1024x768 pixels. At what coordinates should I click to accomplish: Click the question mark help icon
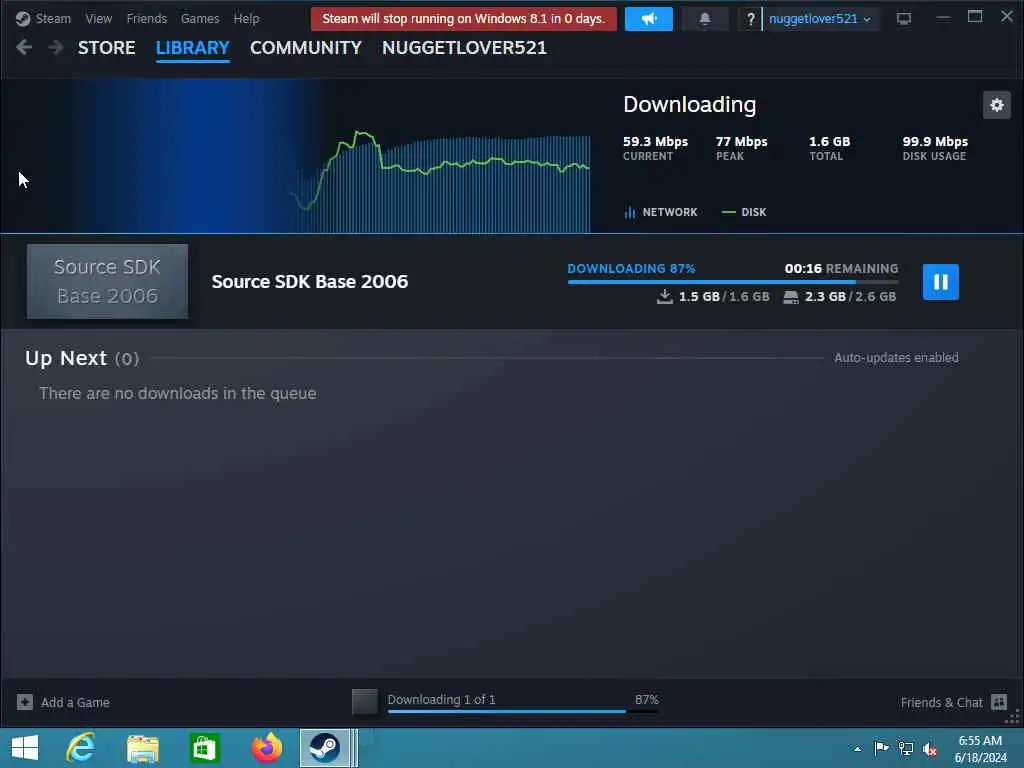coord(750,19)
